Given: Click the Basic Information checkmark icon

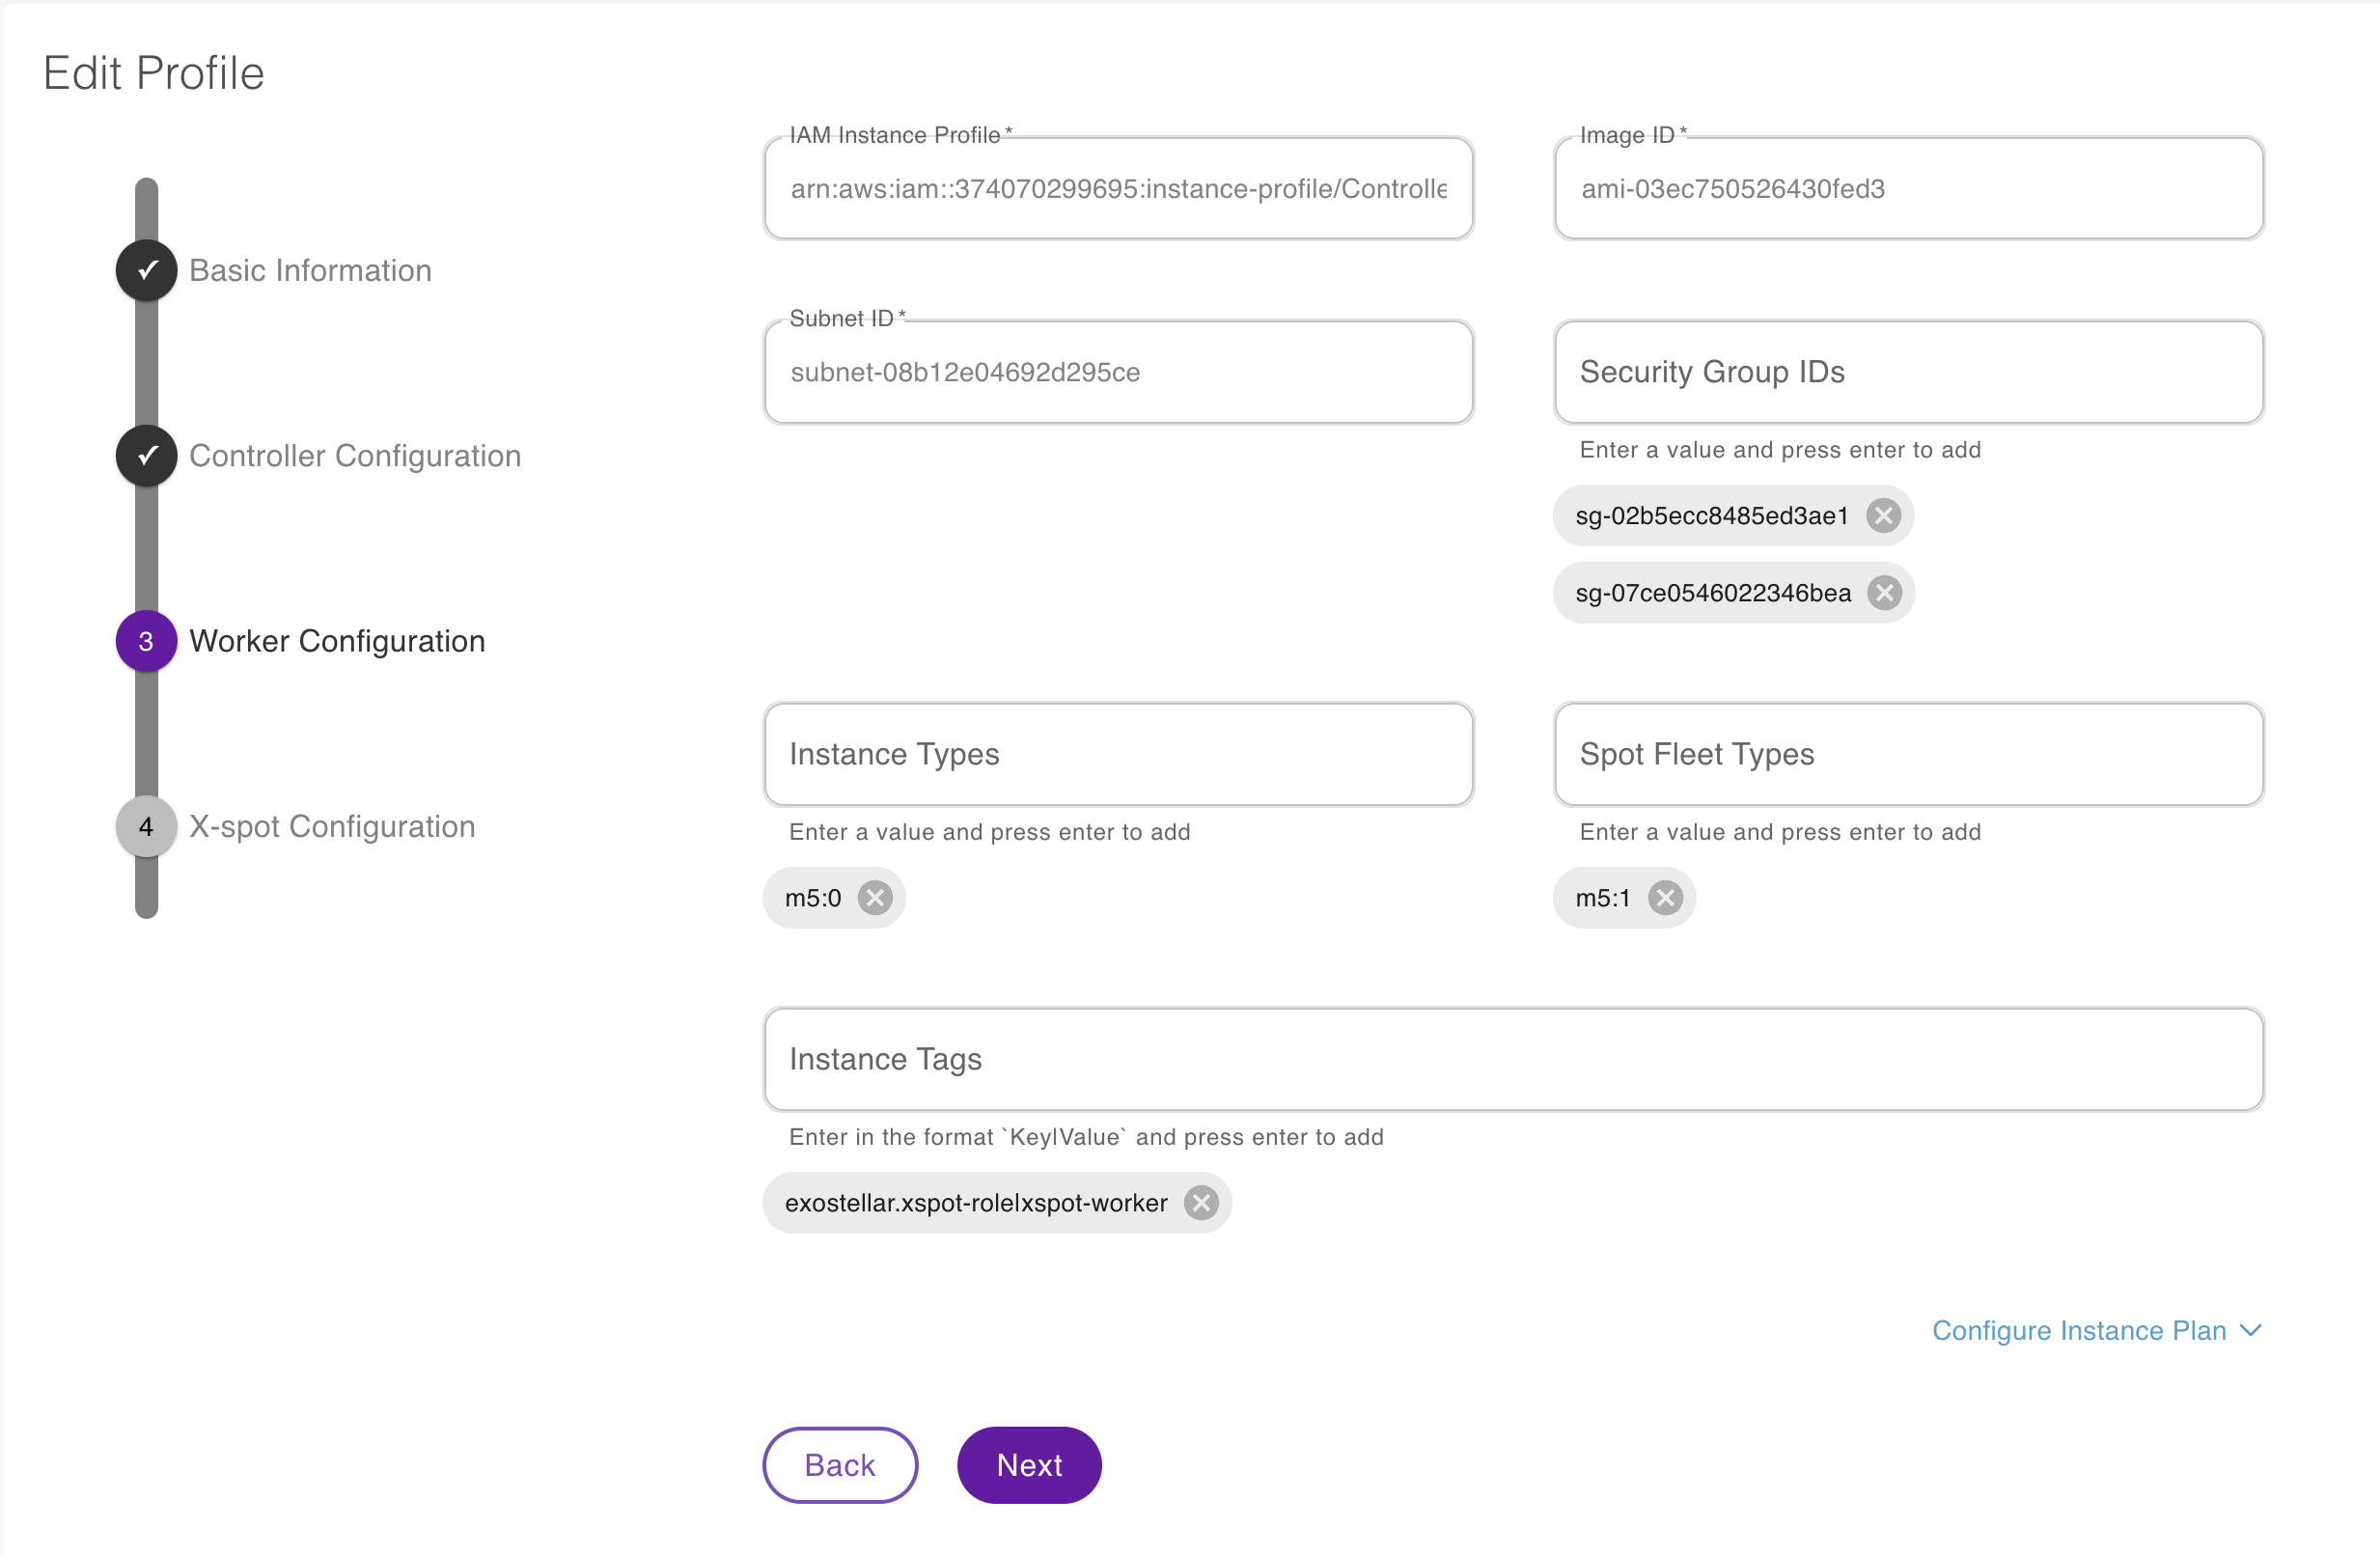Looking at the screenshot, I should (x=146, y=269).
